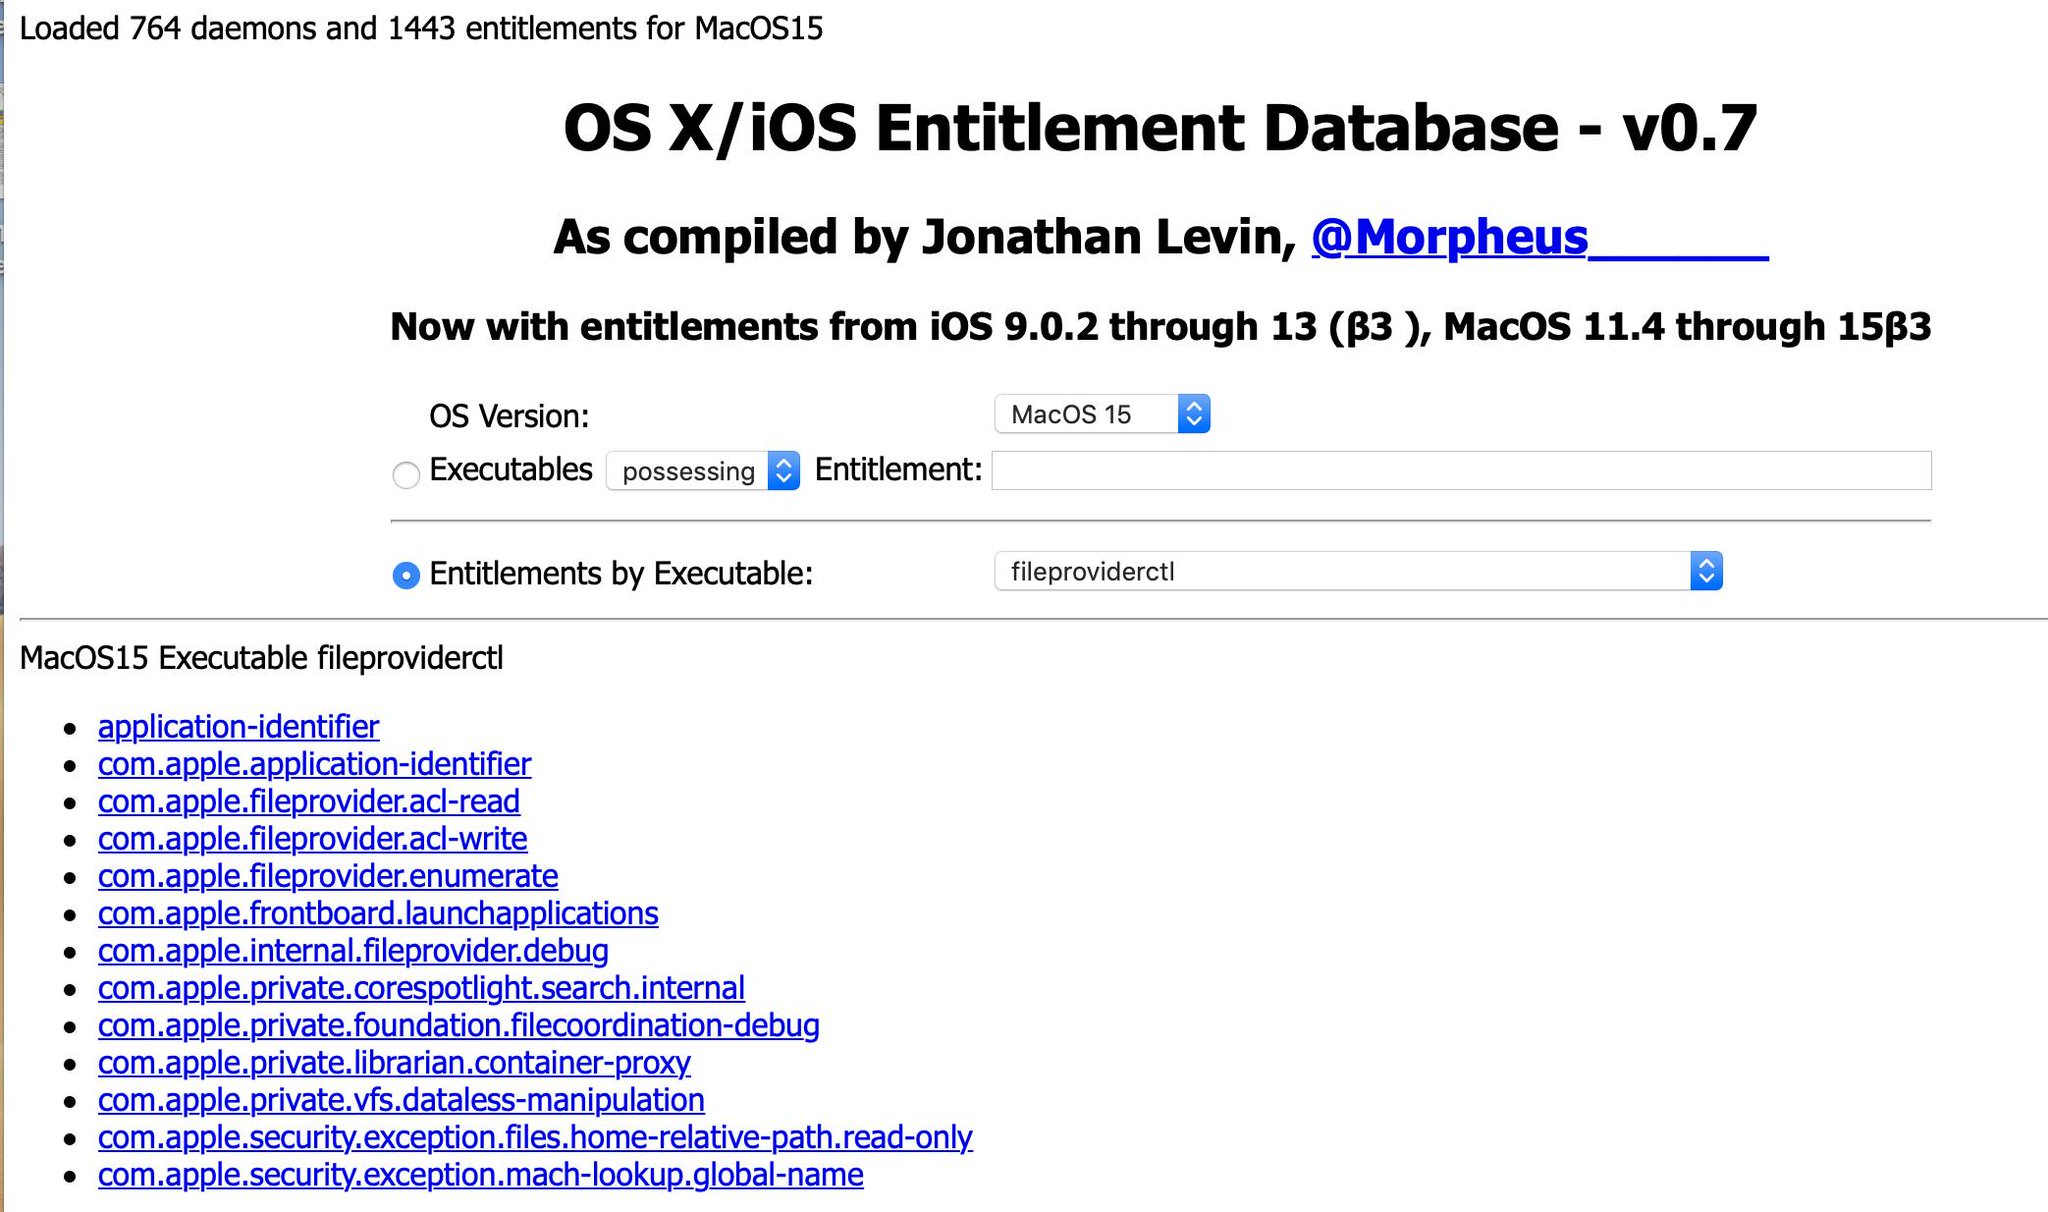This screenshot has height=1212, width=2048.
Task: Click into the Entitlement text field
Action: point(1461,470)
